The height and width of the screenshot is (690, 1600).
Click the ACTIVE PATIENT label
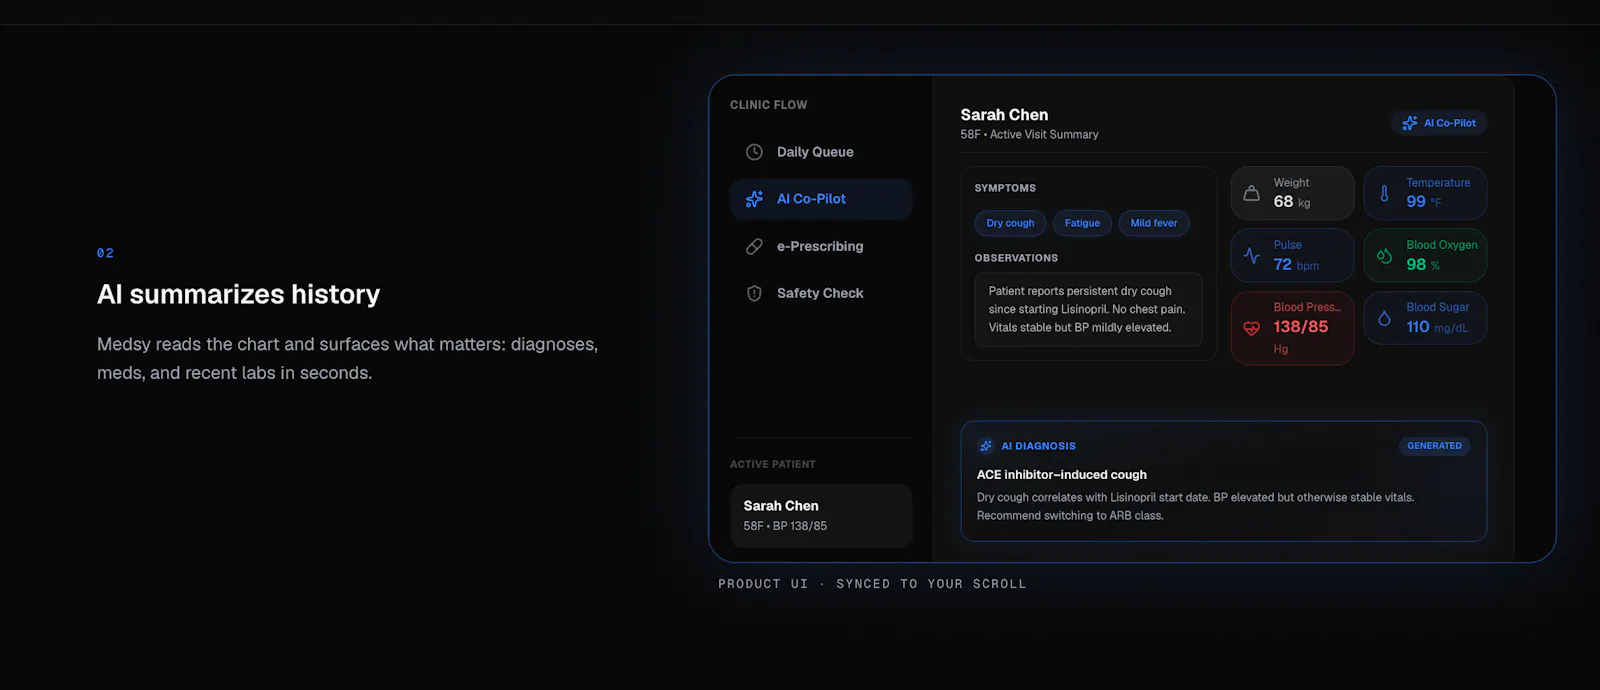pos(773,464)
